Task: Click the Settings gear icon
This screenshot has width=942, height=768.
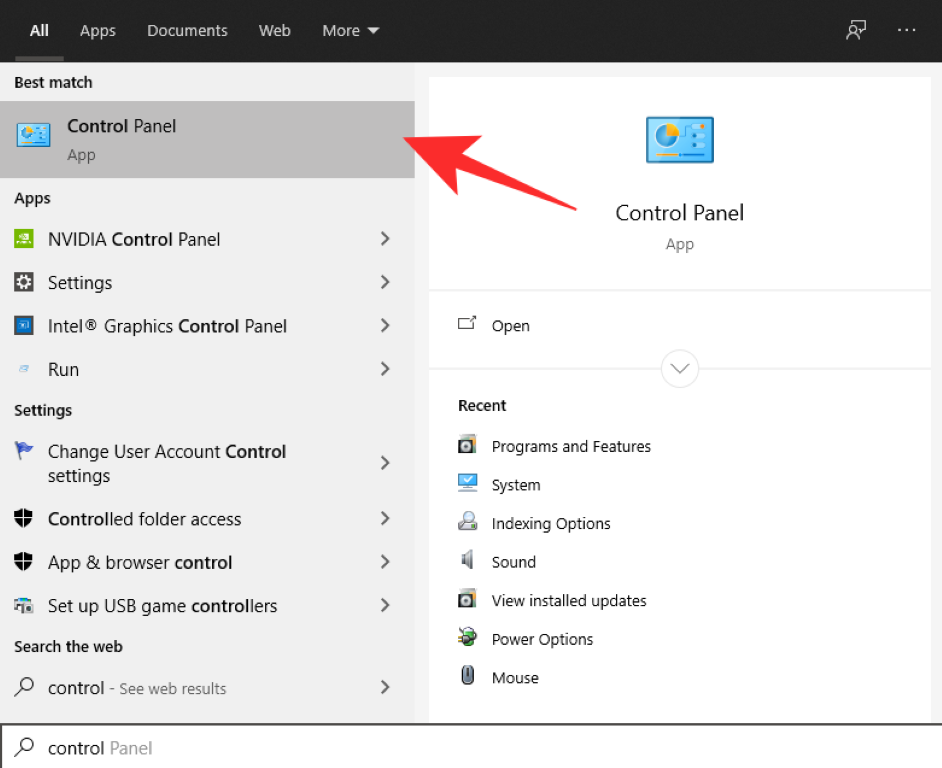Action: [x=24, y=282]
